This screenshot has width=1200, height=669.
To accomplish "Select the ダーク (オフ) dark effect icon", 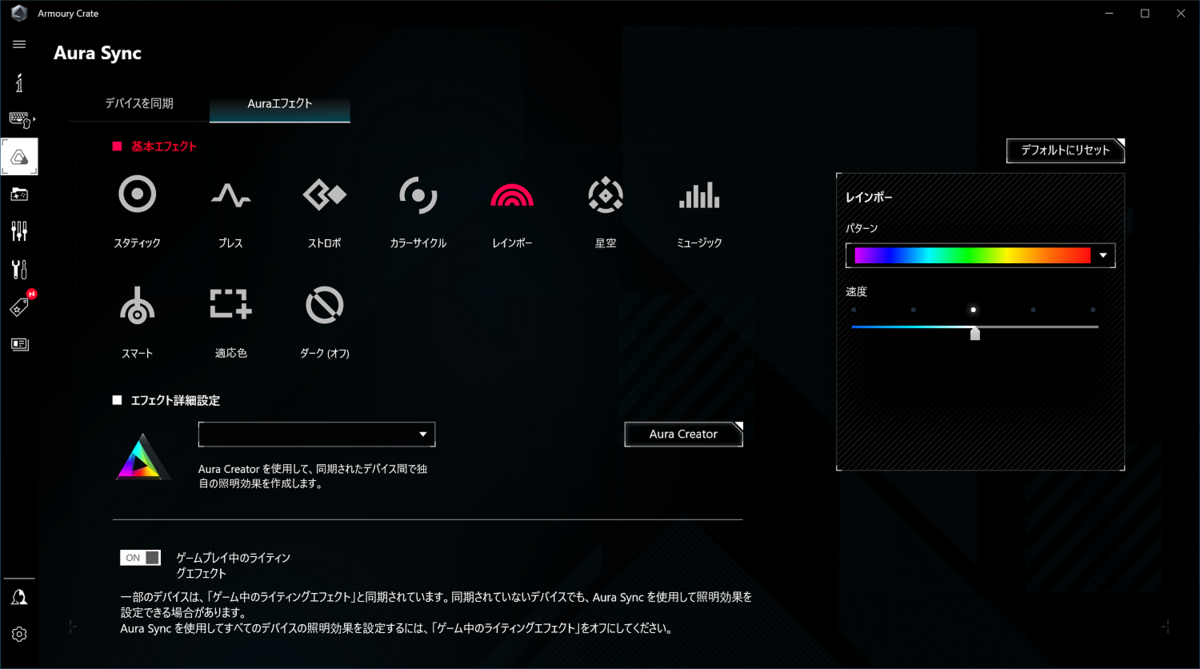I will click(324, 306).
